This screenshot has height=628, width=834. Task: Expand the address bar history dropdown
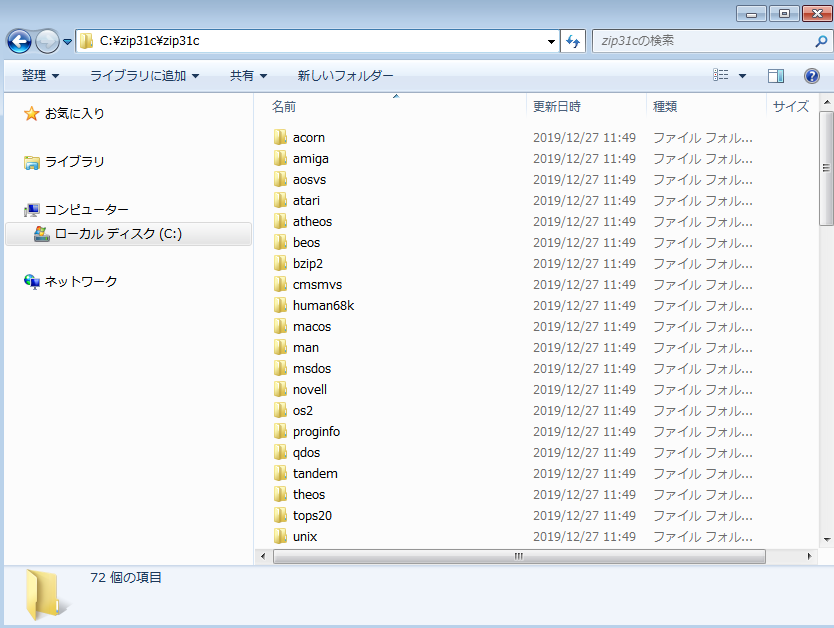click(552, 41)
